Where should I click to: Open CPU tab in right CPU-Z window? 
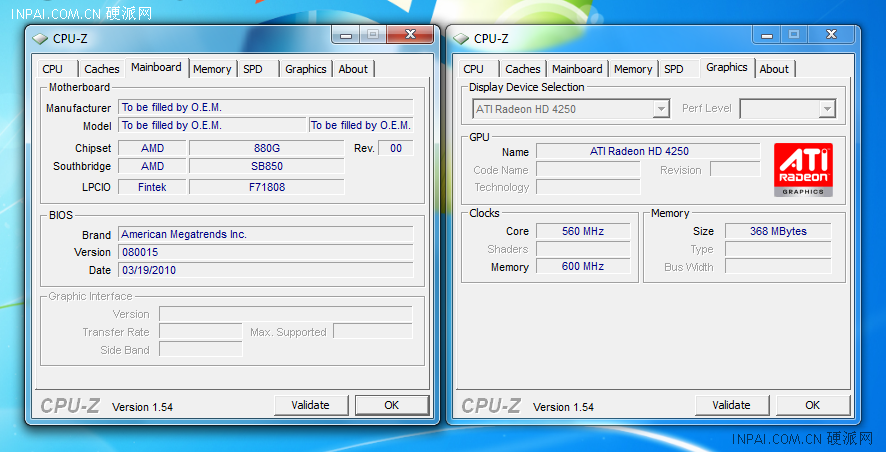click(474, 69)
